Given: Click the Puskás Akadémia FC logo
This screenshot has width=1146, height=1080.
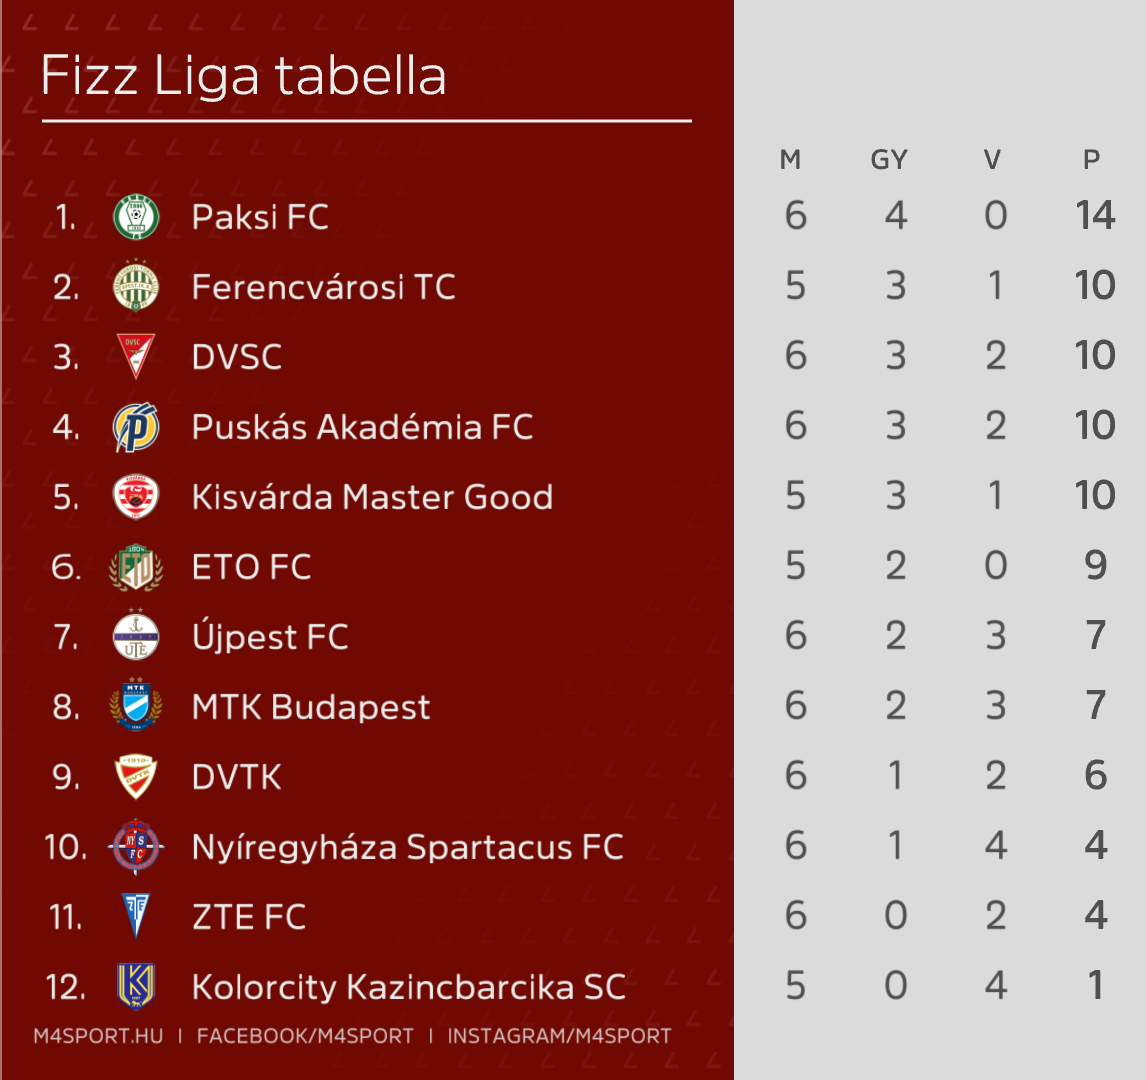Looking at the screenshot, I should click(x=136, y=427).
